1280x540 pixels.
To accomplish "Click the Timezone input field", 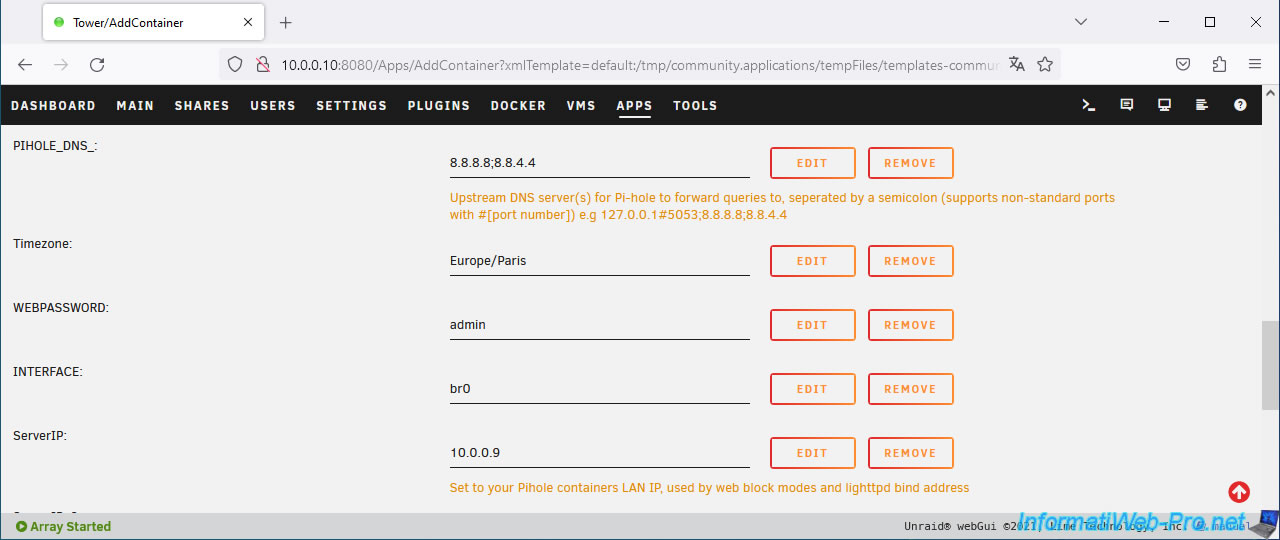I will coord(599,261).
